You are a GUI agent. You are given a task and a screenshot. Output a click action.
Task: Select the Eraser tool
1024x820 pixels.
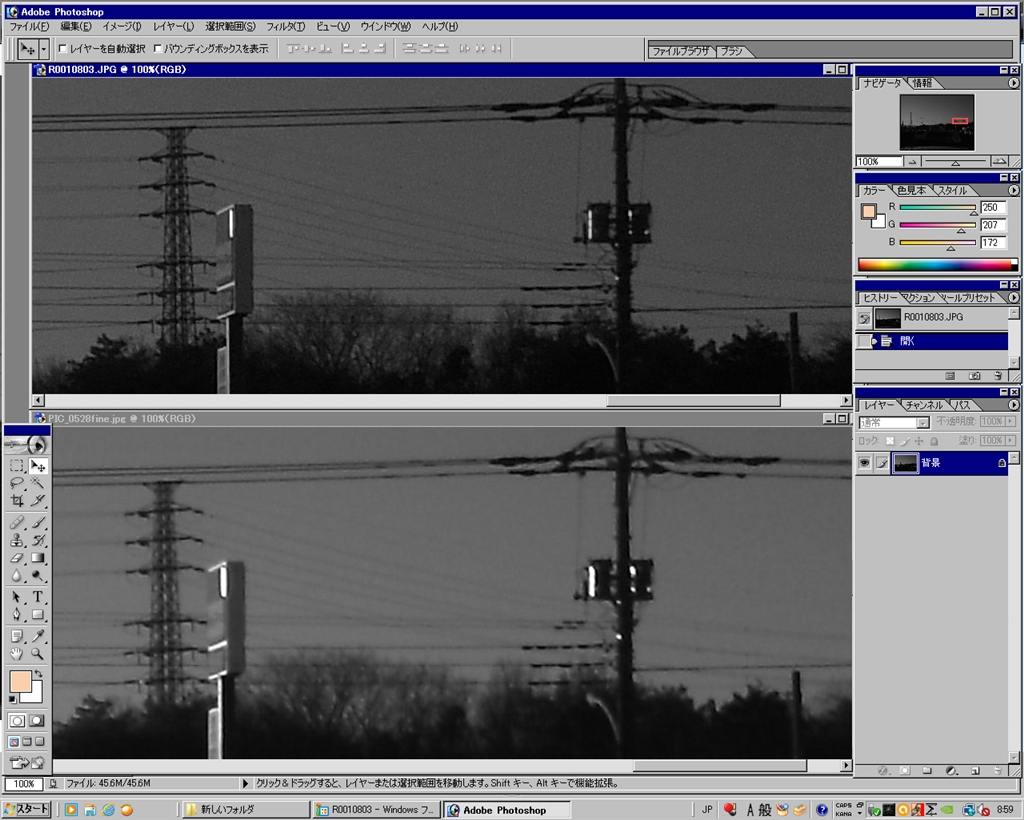[x=17, y=558]
